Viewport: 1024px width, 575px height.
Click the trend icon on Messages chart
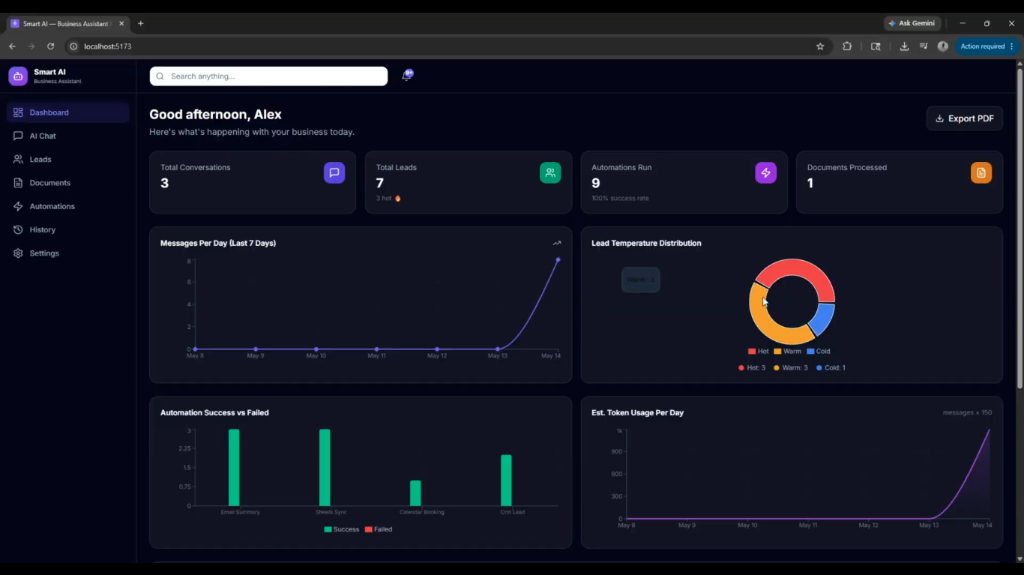[x=557, y=243]
